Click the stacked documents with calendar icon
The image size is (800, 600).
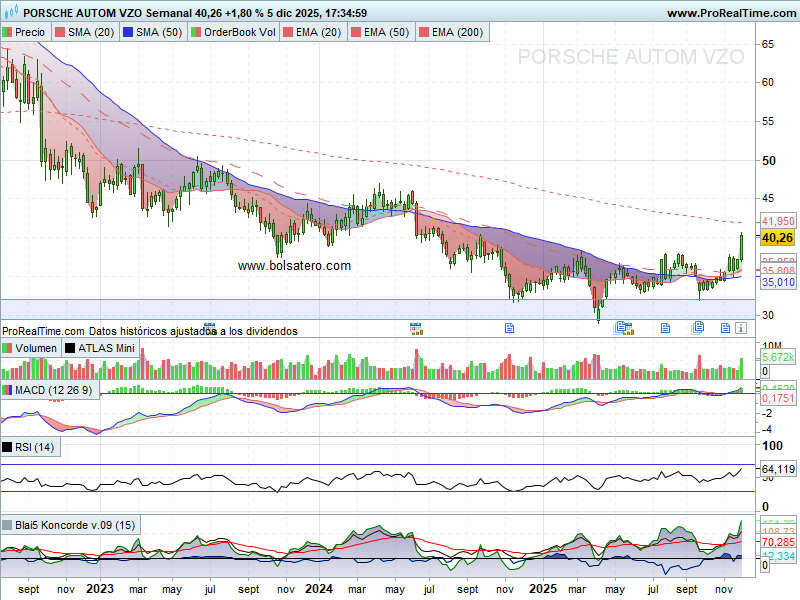(x=623, y=328)
